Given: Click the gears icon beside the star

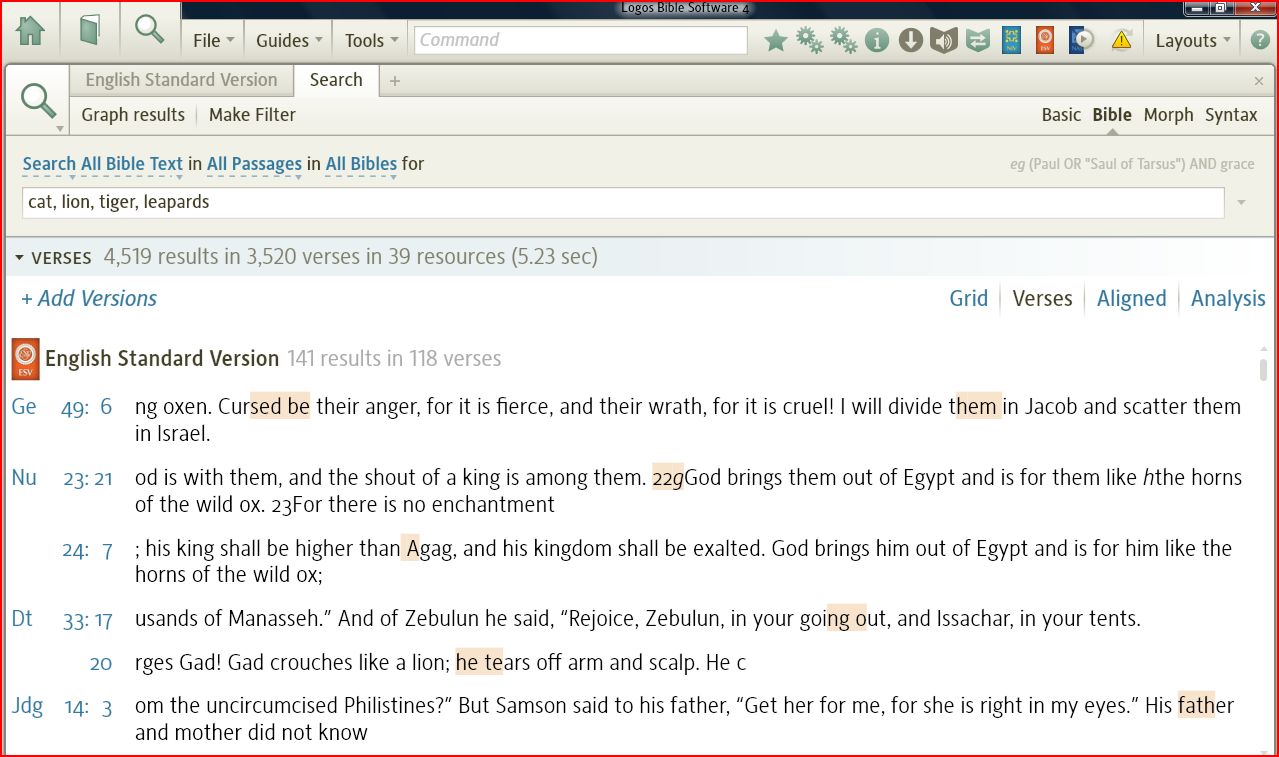Looking at the screenshot, I should point(809,40).
